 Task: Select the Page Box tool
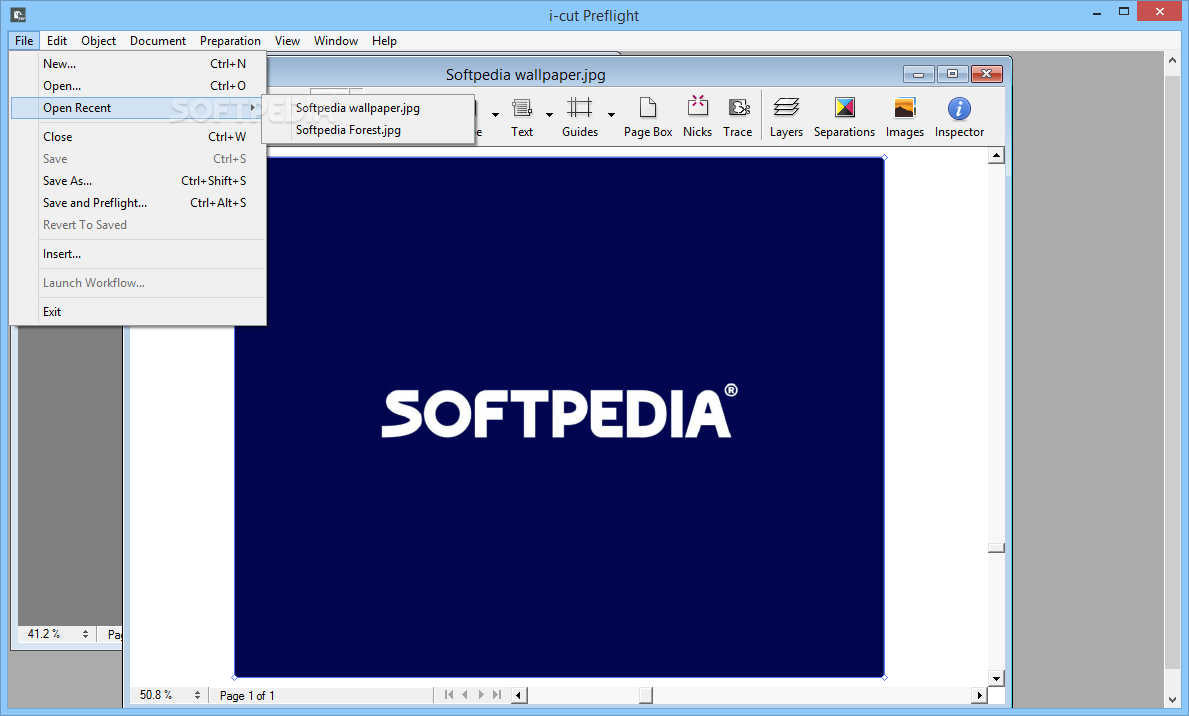point(648,117)
